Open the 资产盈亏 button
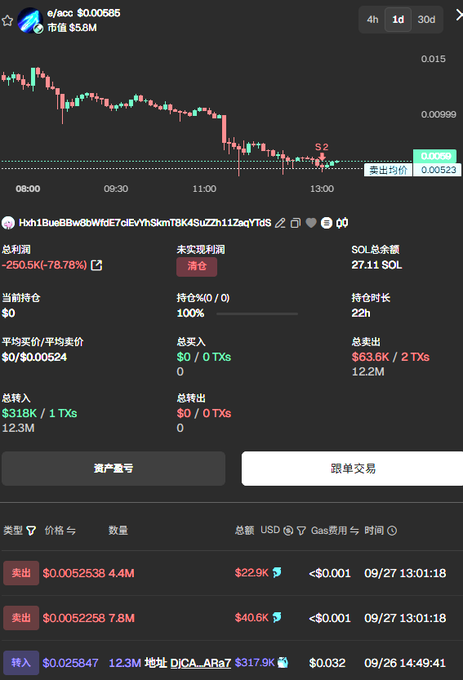 113,468
